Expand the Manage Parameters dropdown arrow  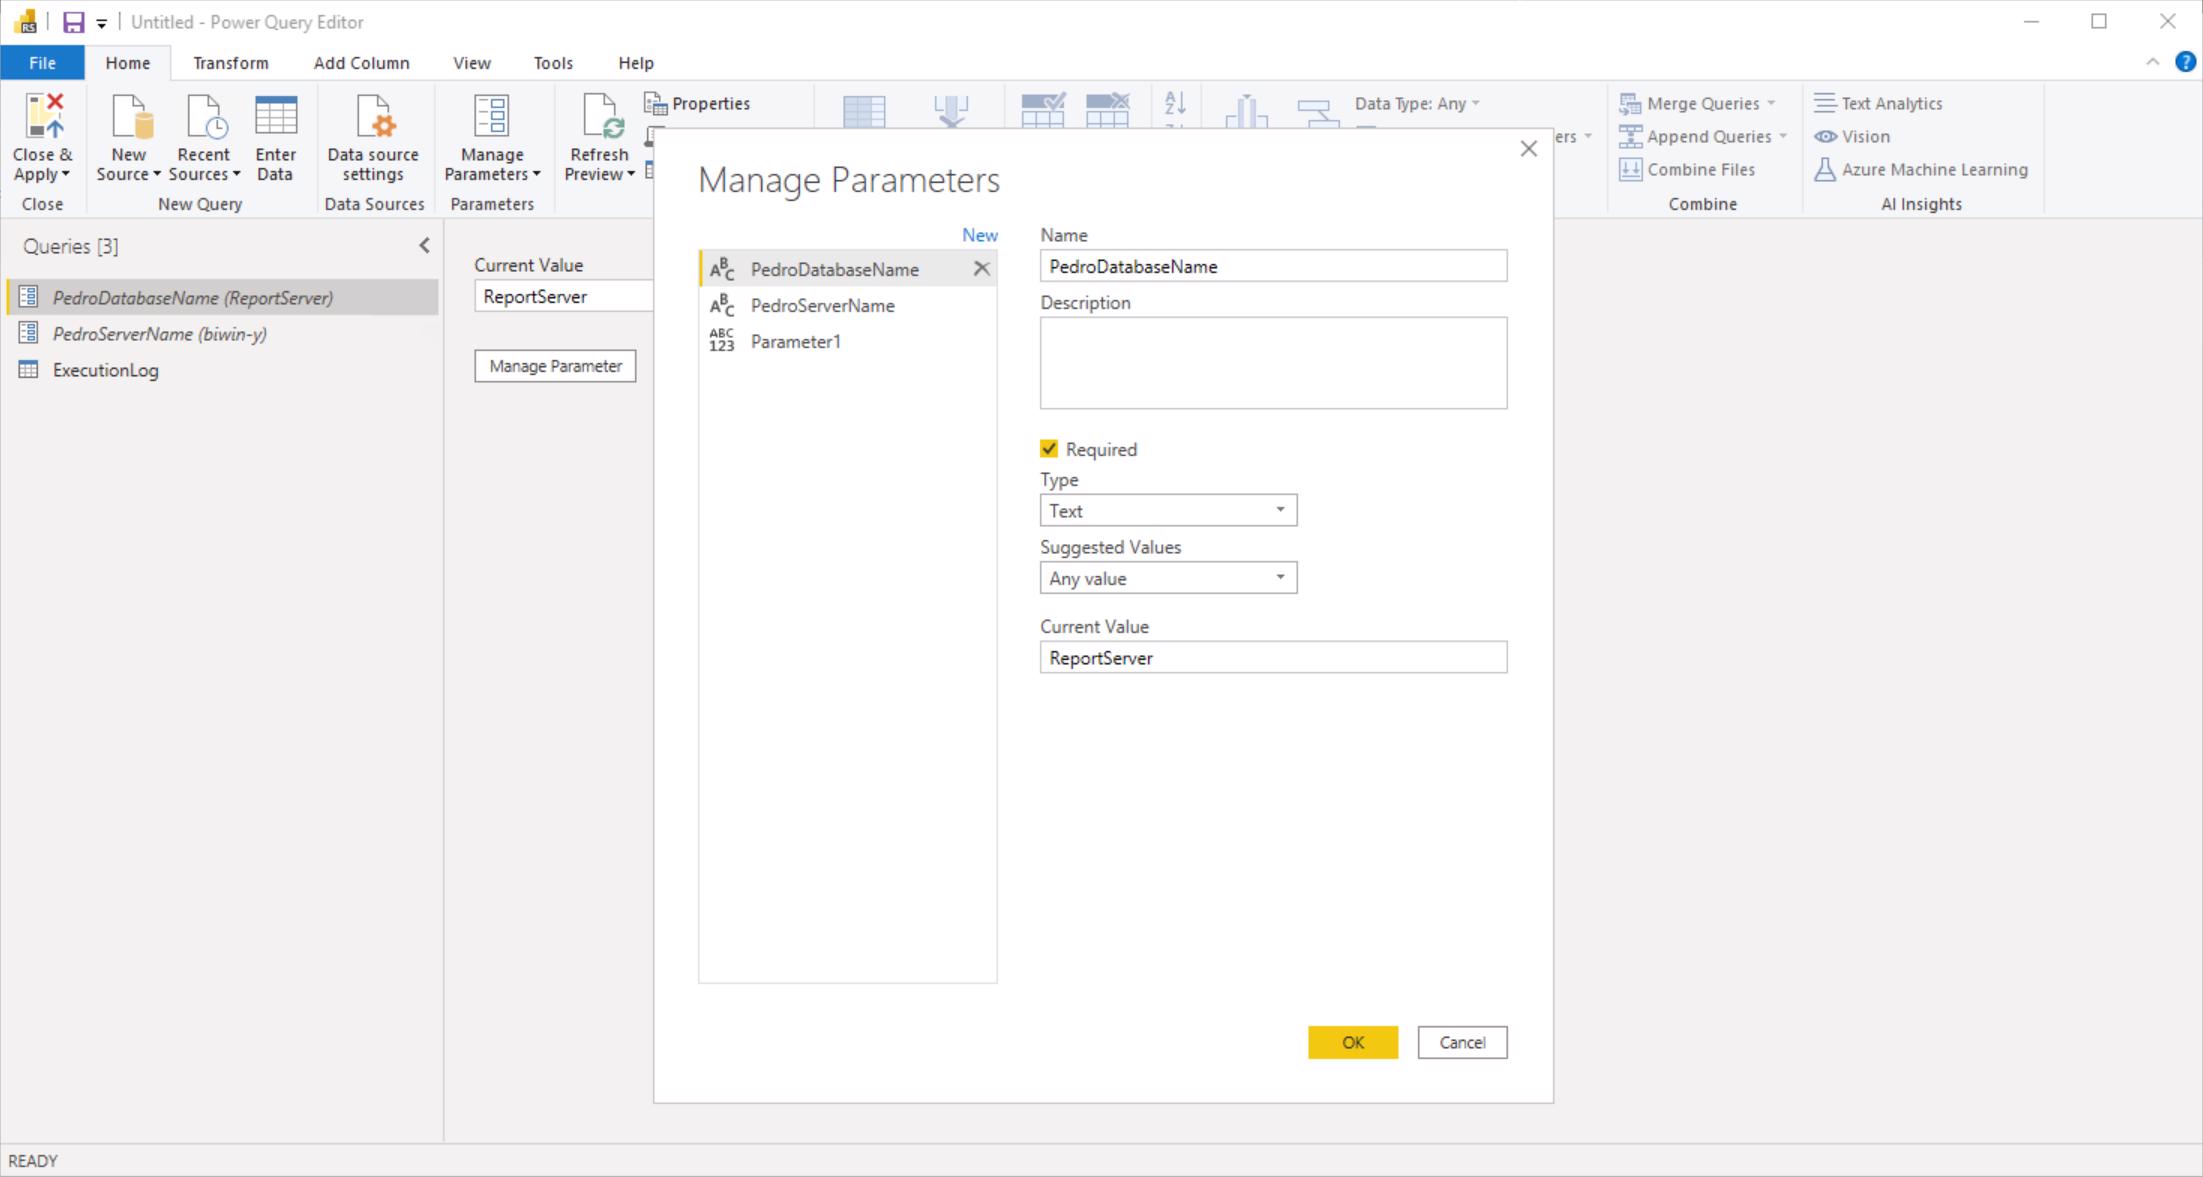537,175
